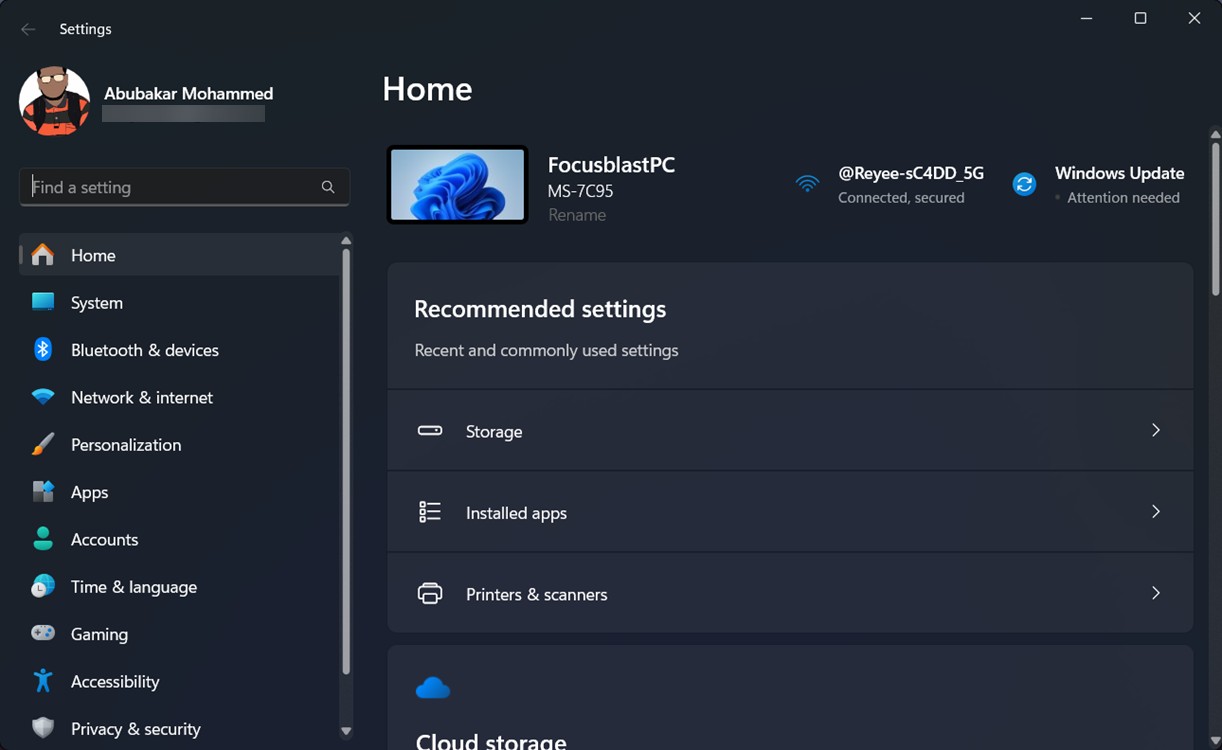Click sidebar scrollbar down arrow
Image resolution: width=1222 pixels, height=750 pixels.
tap(346, 731)
